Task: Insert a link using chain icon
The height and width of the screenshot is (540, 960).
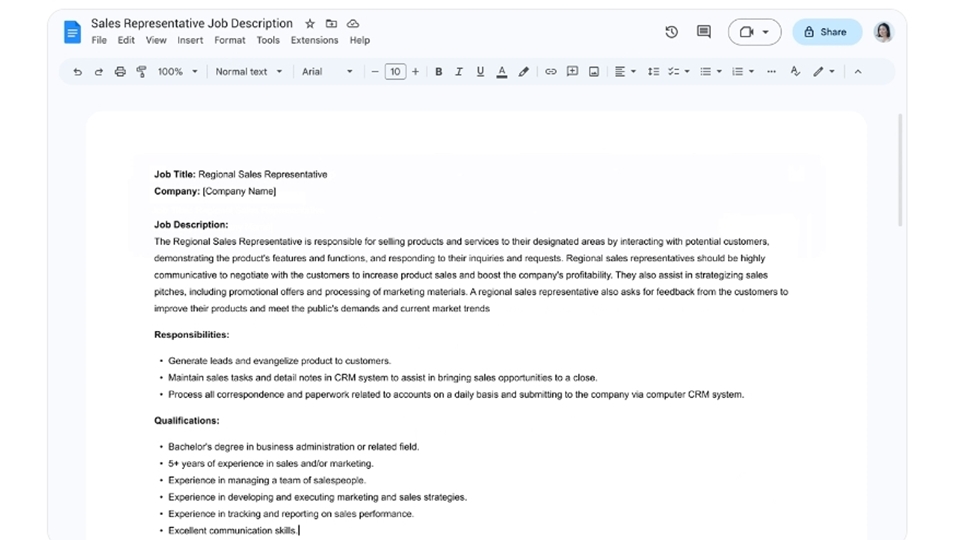Action: (550, 72)
